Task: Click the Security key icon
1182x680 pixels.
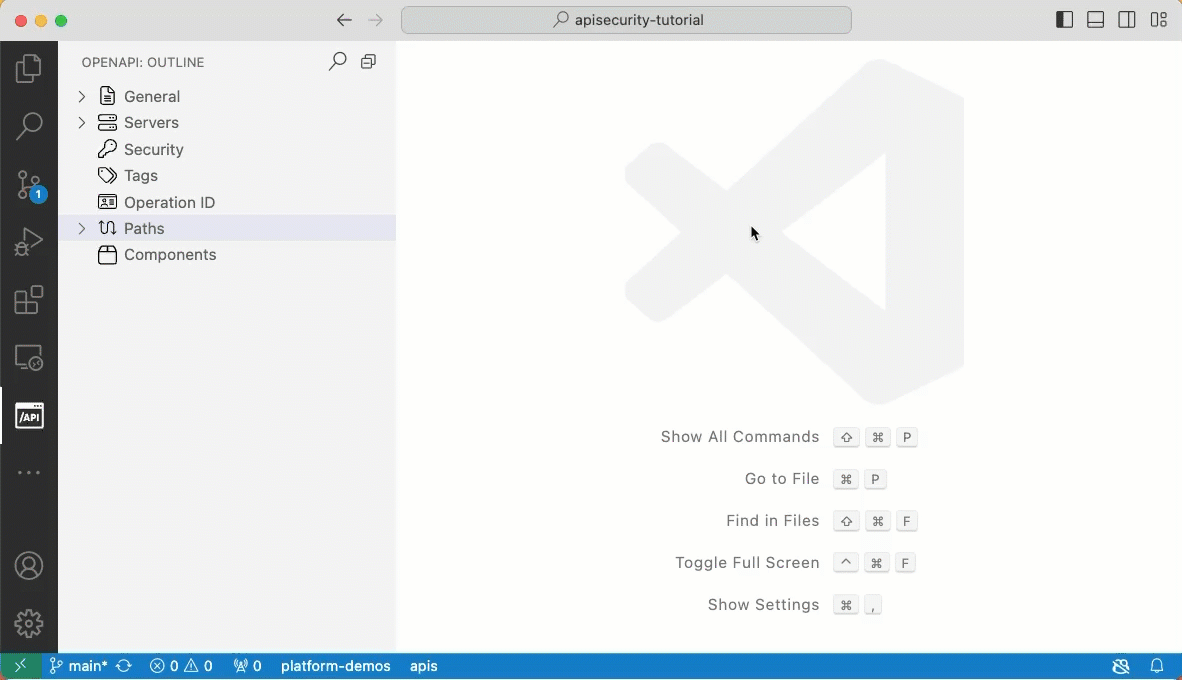Action: 107,149
